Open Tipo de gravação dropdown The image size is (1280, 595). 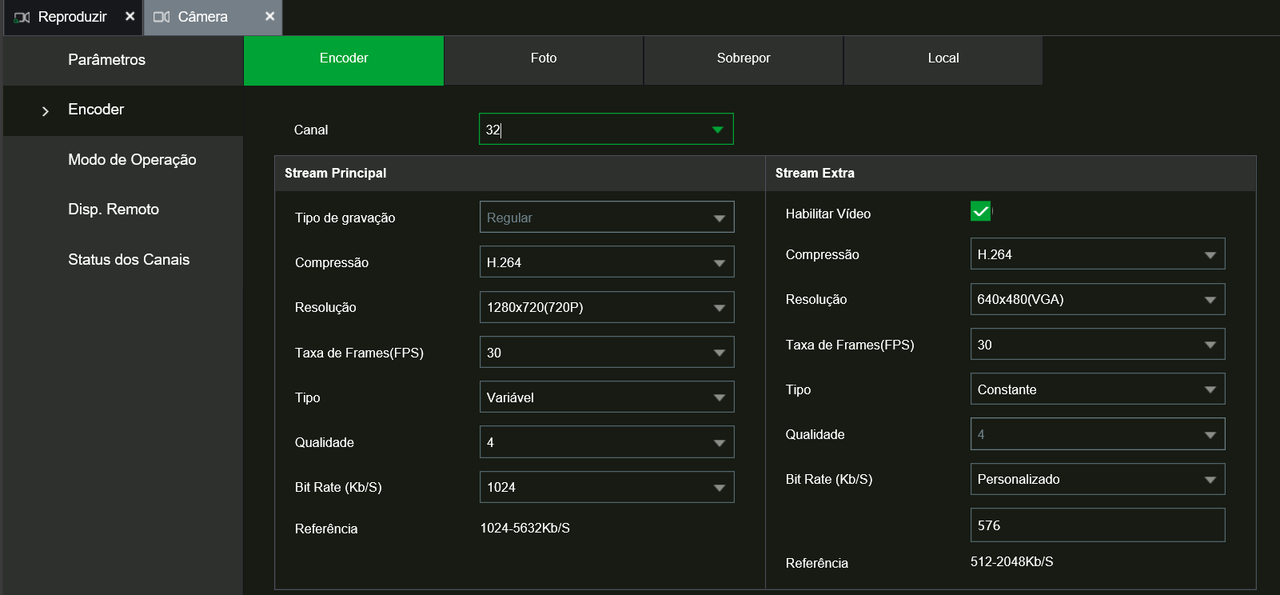tap(606, 217)
